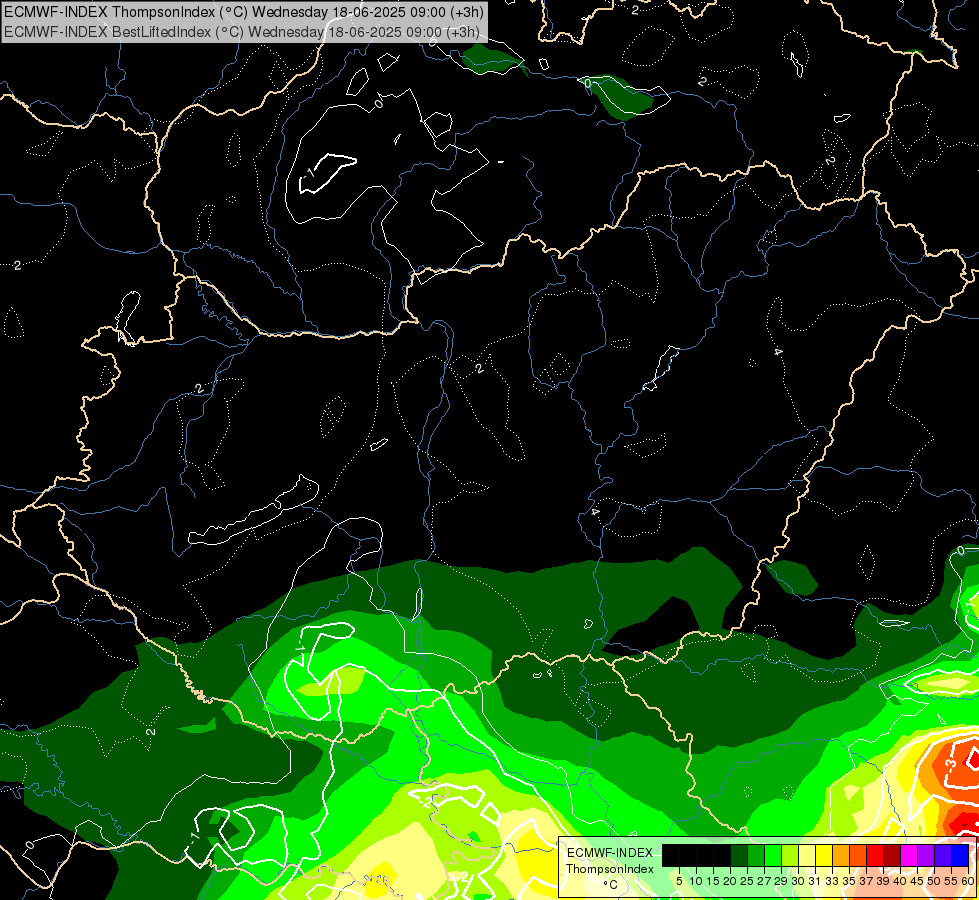Click the legend label ThompsonIndex
This screenshot has width=979, height=900.
point(610,869)
